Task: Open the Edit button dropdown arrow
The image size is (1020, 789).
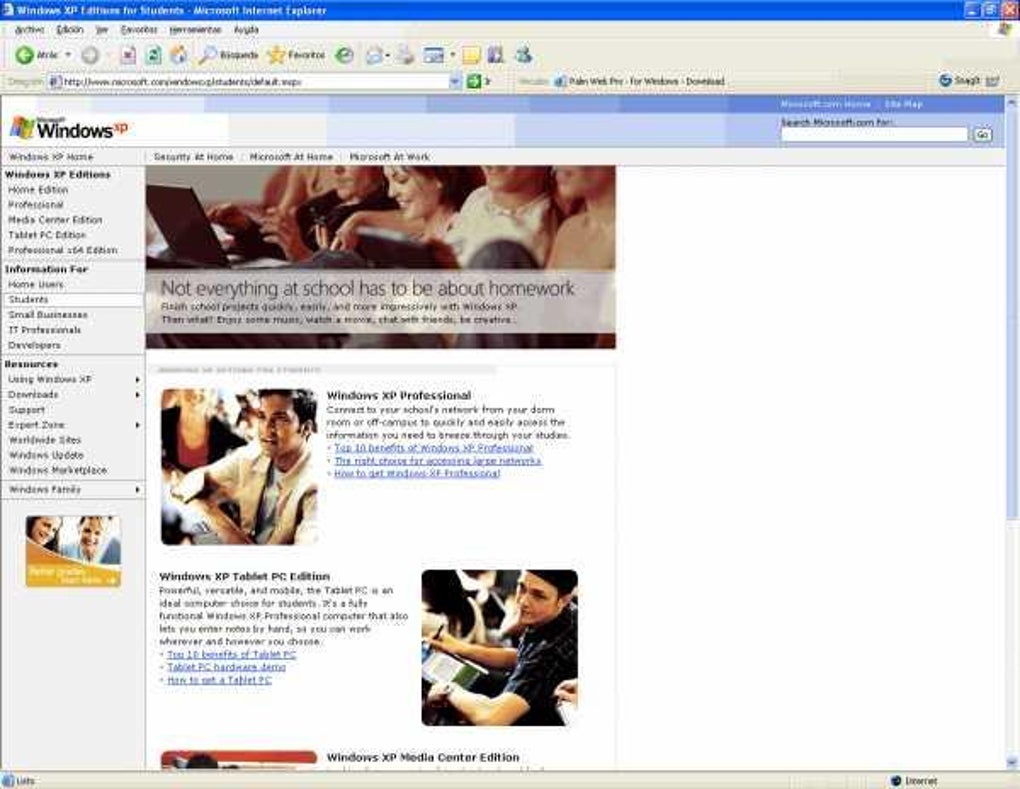Action: (x=453, y=56)
